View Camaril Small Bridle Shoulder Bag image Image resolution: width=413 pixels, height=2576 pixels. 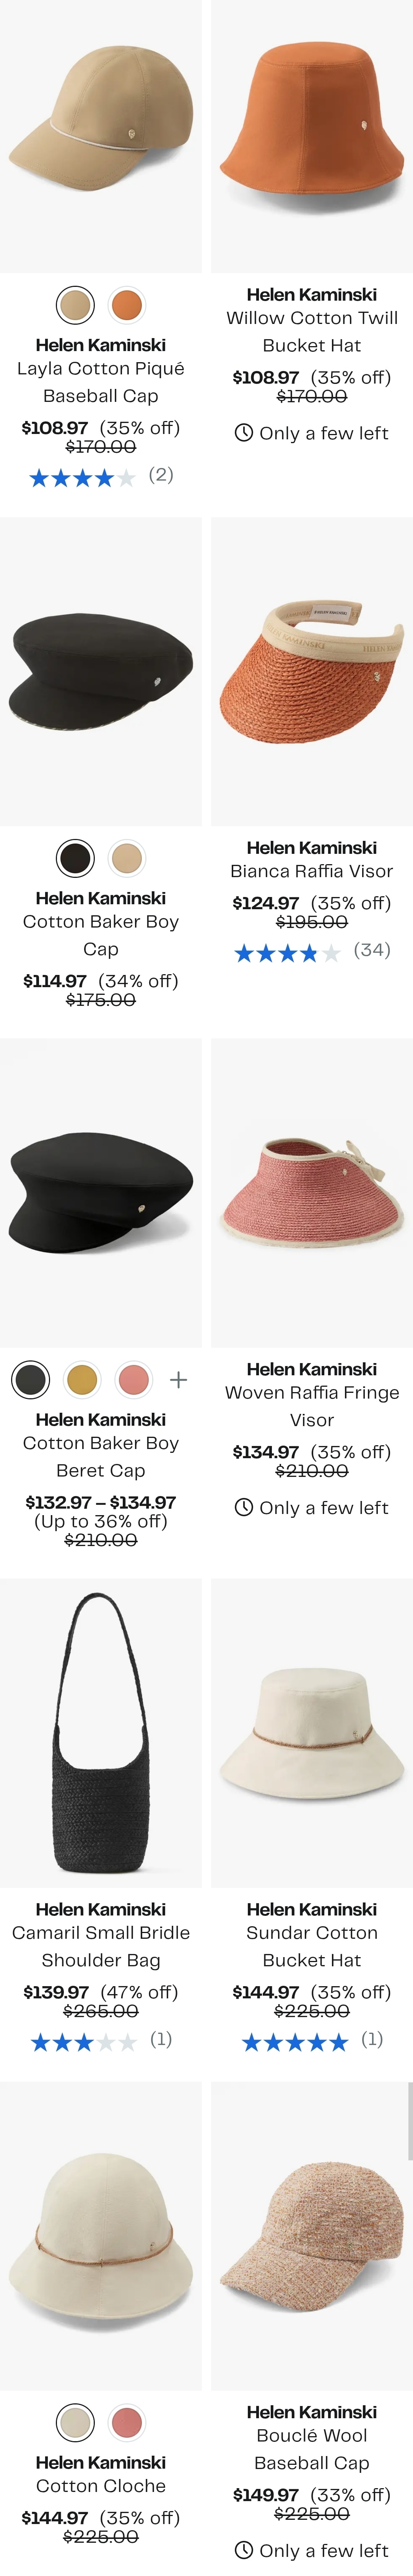[x=100, y=1733]
